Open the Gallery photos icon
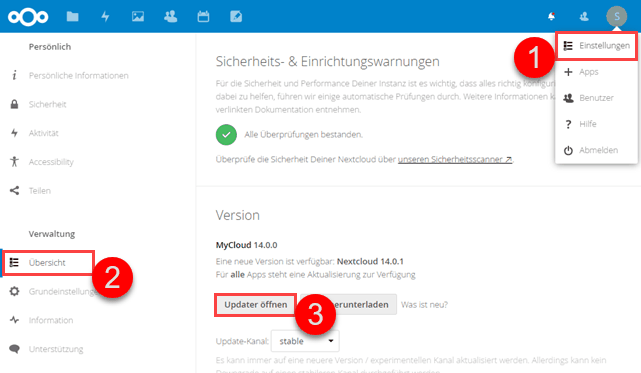 click(138, 16)
